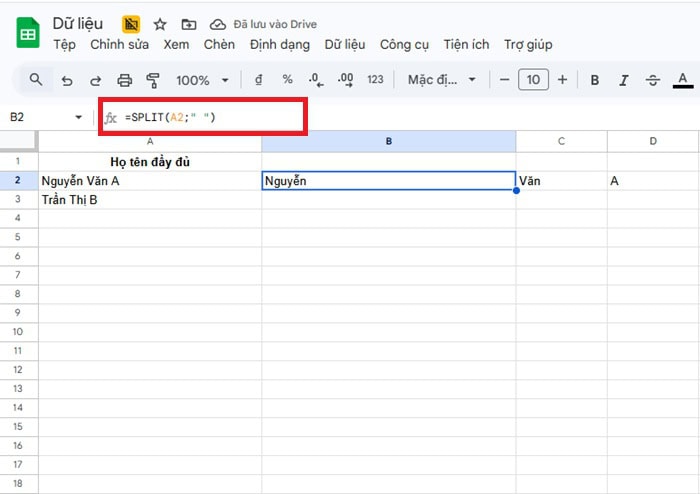Screen dimensions: 700x494
Task: Select the paint format tool
Action: point(153,80)
